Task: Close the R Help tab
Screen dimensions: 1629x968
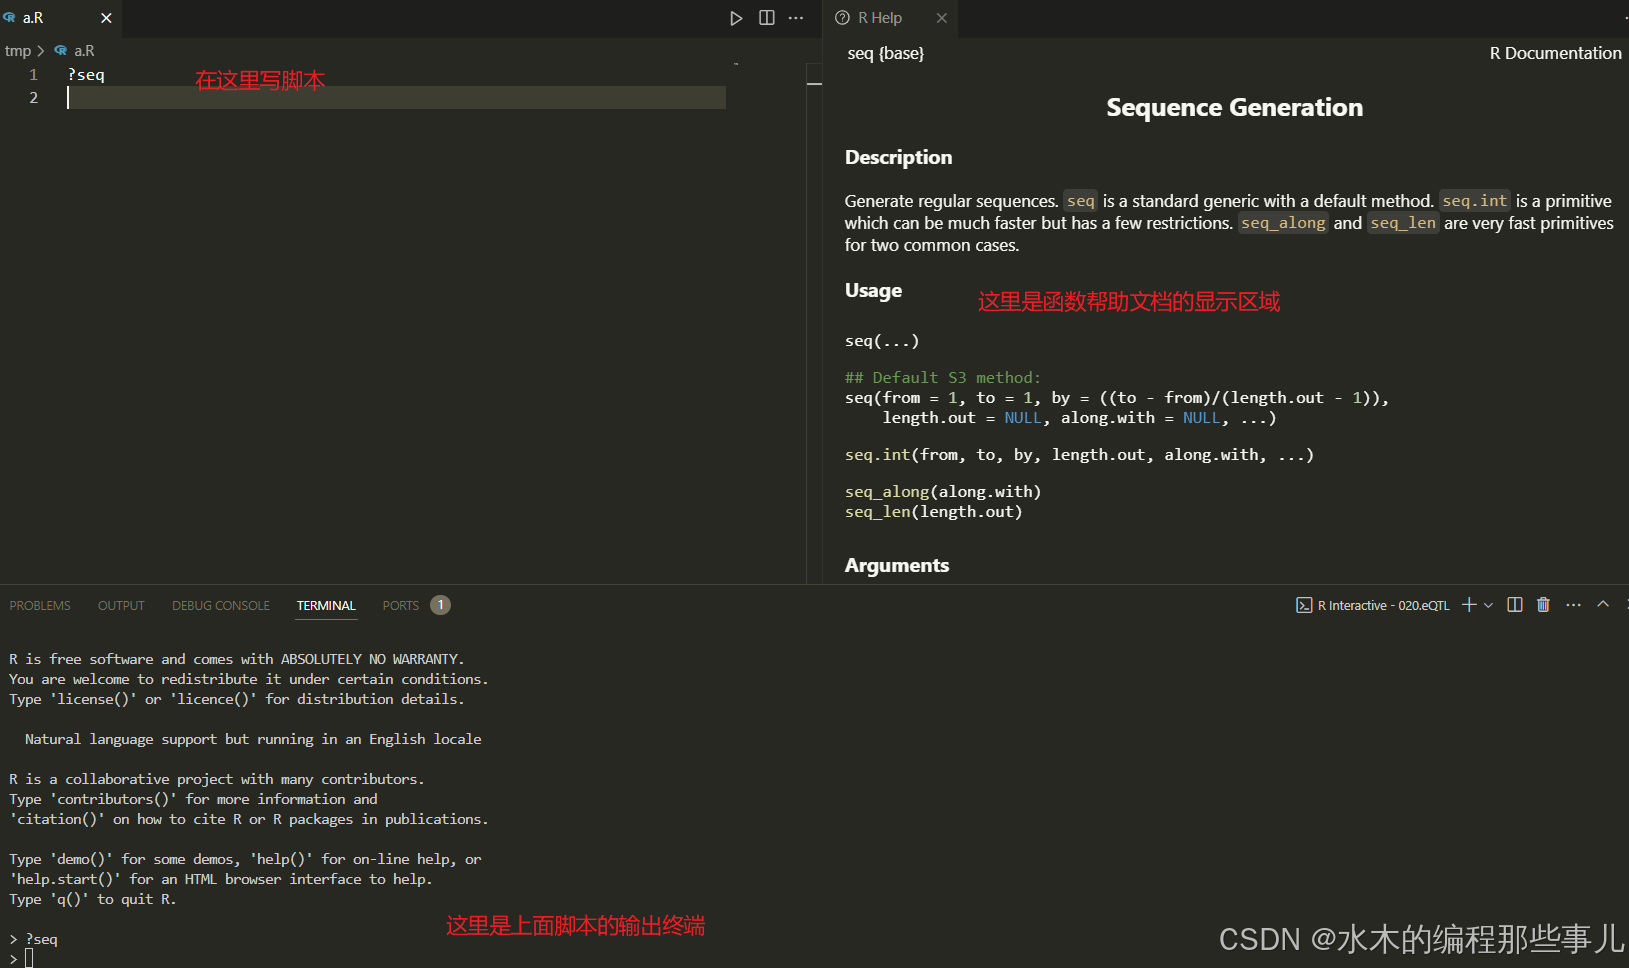Action: coord(942,18)
